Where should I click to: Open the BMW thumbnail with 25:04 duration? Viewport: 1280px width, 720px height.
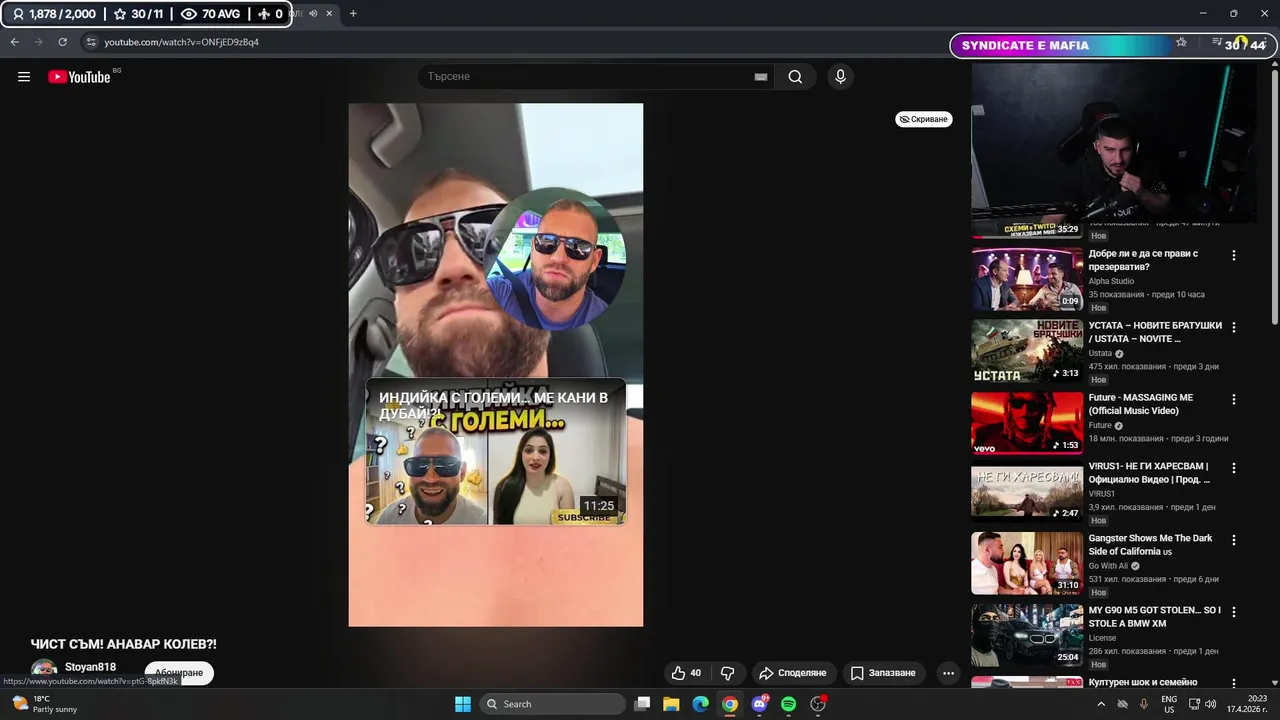point(1027,635)
